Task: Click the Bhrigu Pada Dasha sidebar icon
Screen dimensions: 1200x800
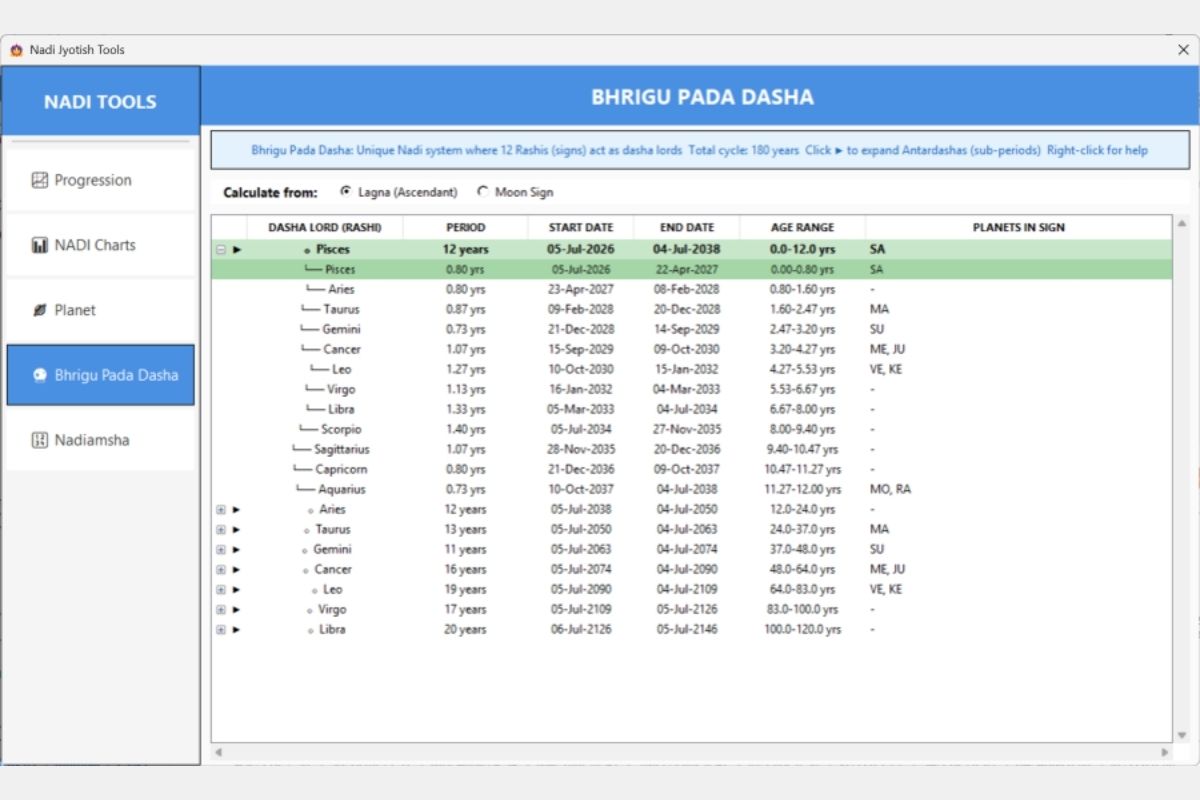Action: (40, 375)
